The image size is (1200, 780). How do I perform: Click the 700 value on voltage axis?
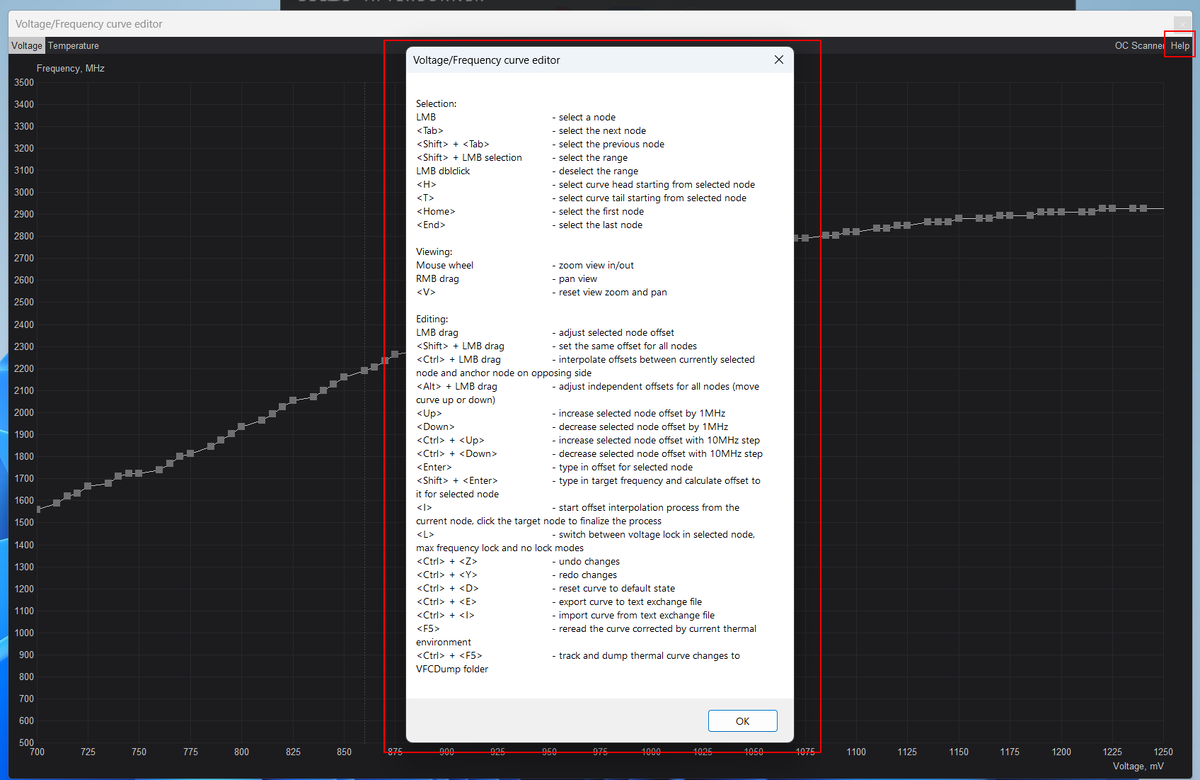coord(38,752)
